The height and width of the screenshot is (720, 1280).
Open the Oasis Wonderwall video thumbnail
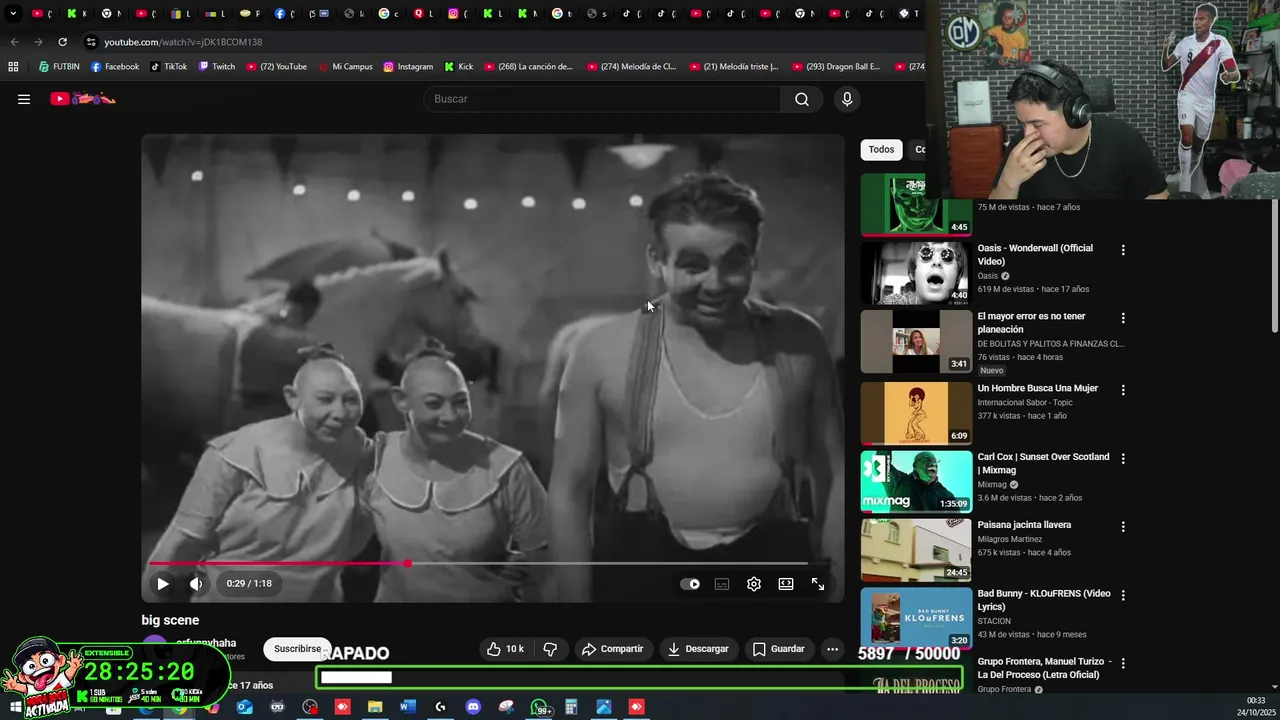coord(916,273)
